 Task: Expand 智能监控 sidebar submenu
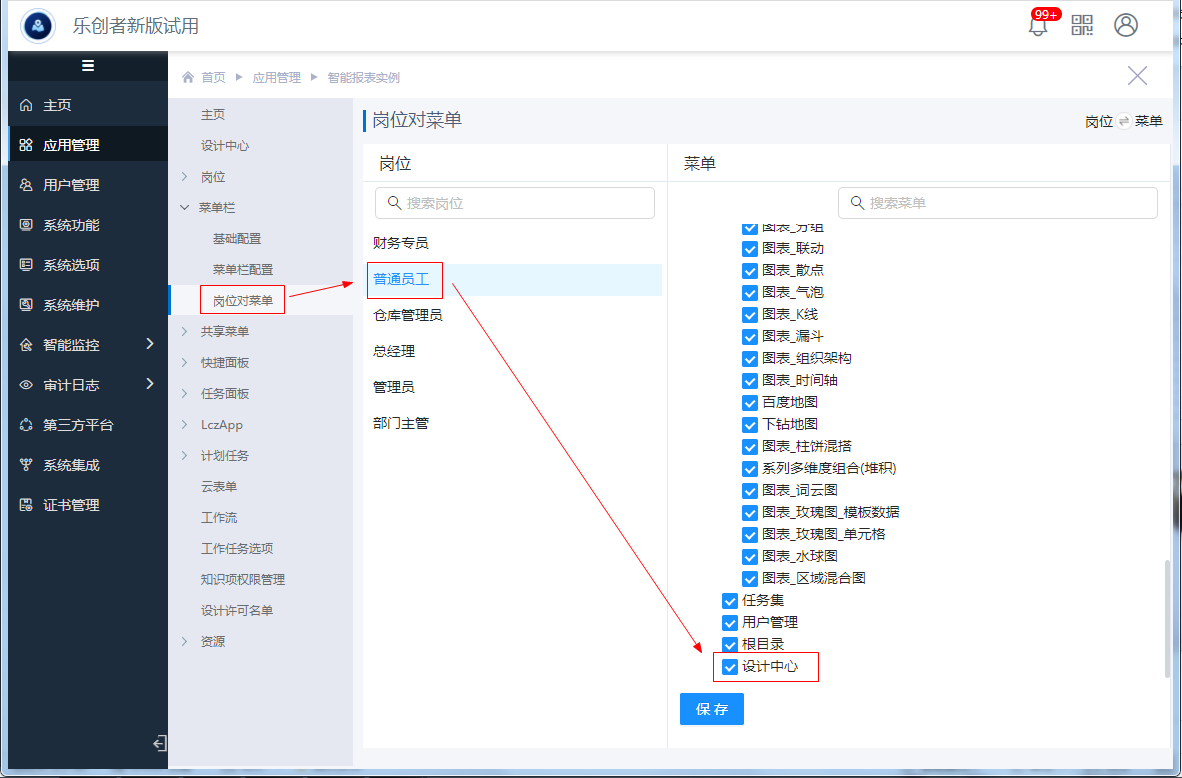(x=149, y=345)
